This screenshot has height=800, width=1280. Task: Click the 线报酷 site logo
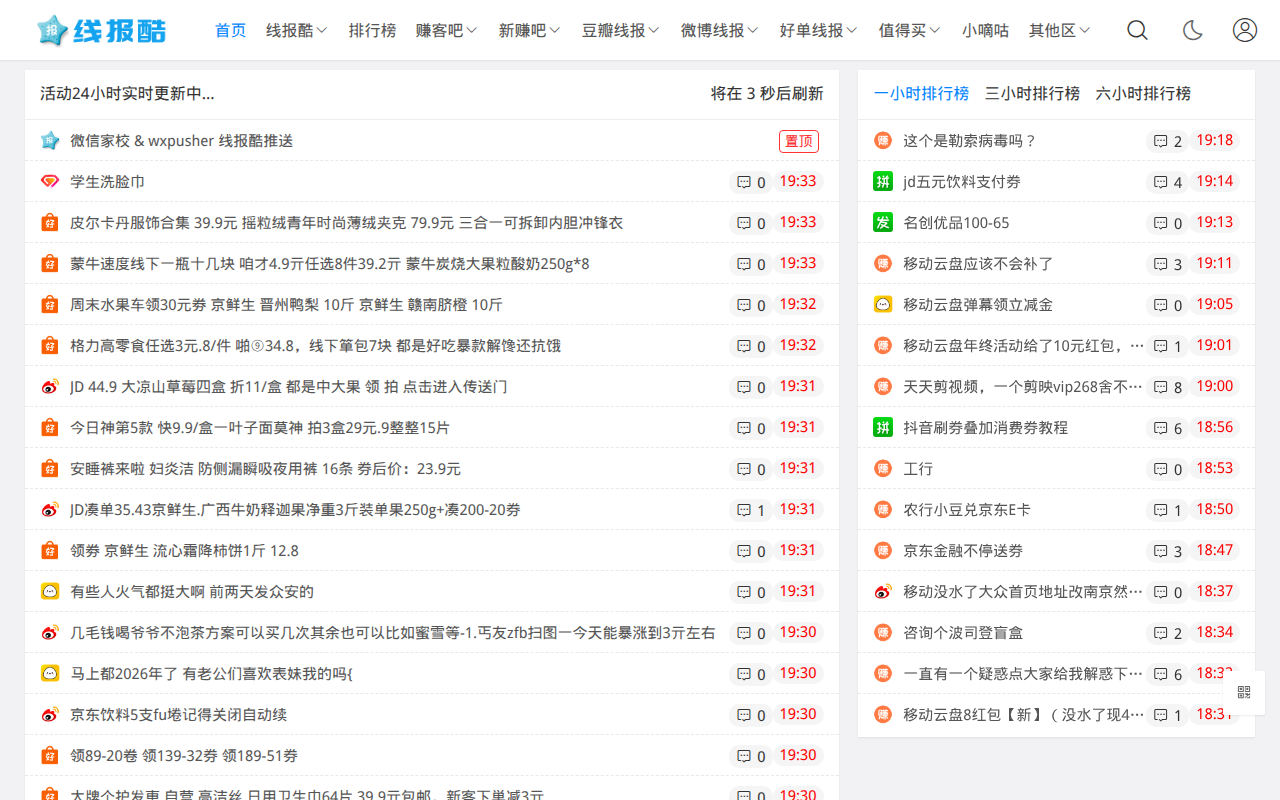100,30
